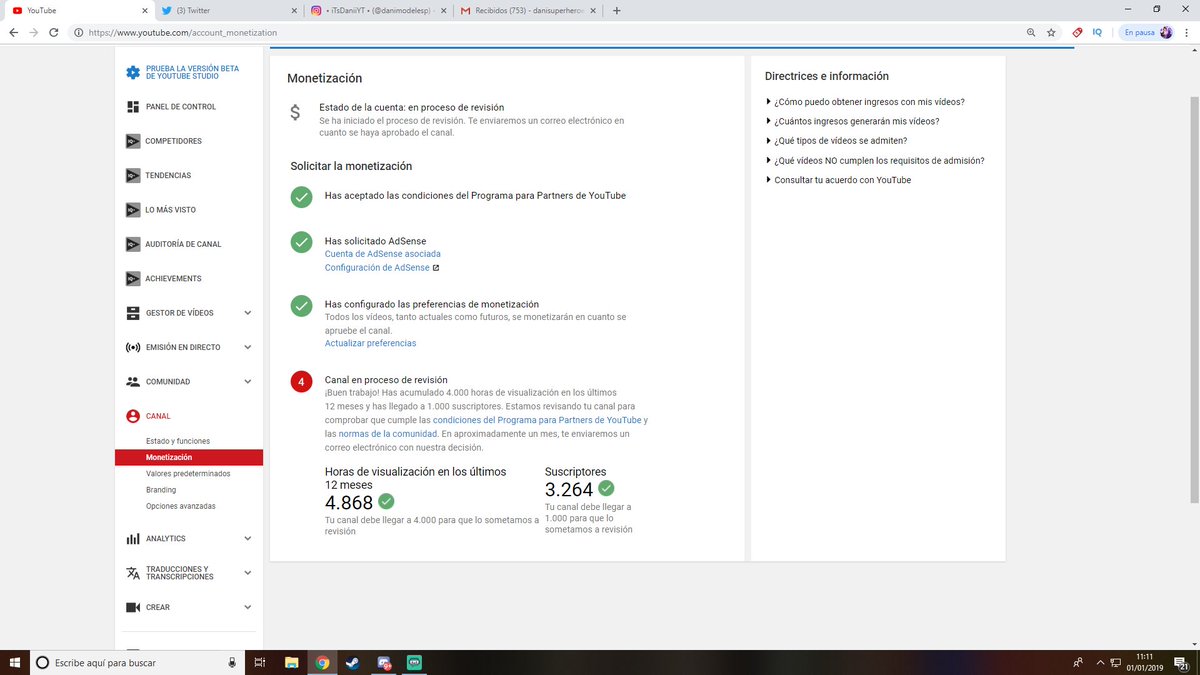
Task: Bookmark this page with the star icon
Action: pos(1051,32)
